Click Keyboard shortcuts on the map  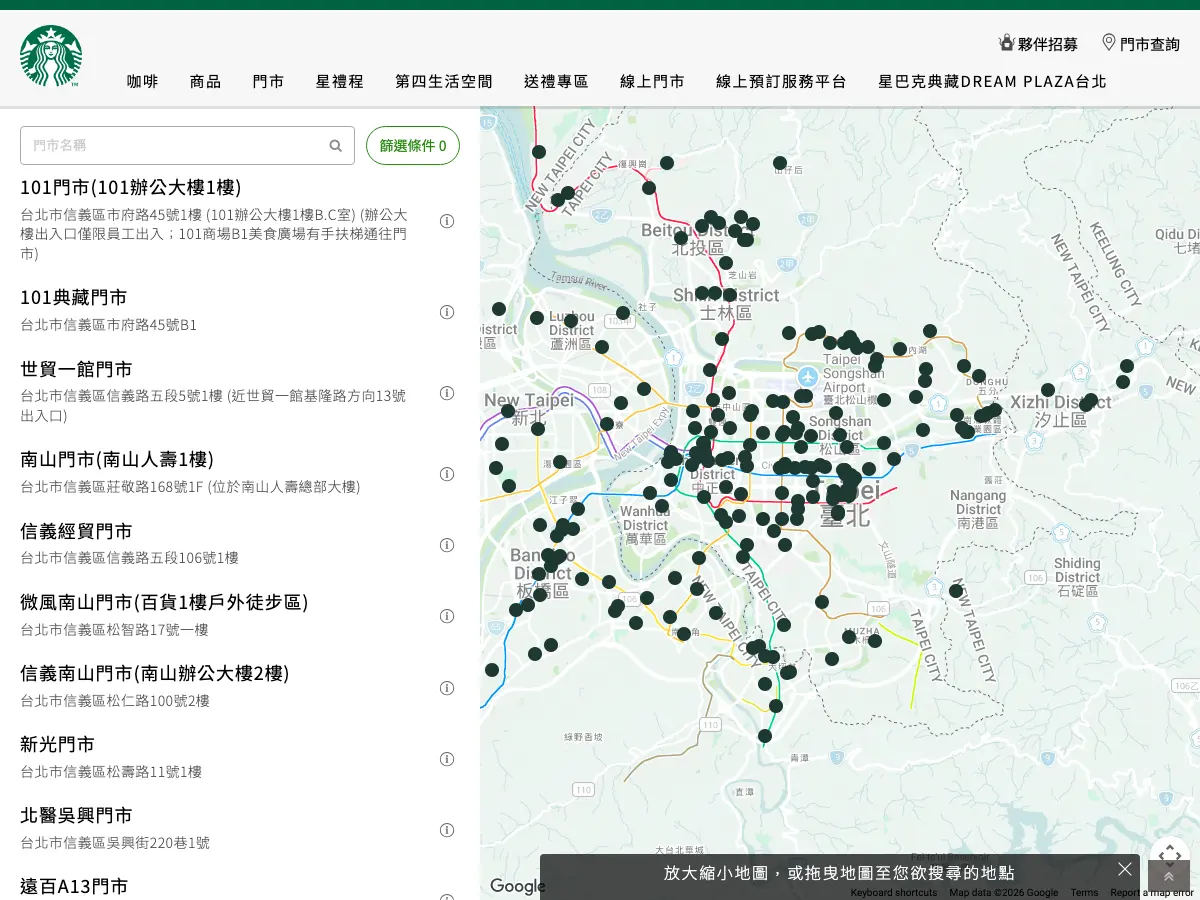pyautogui.click(x=894, y=892)
